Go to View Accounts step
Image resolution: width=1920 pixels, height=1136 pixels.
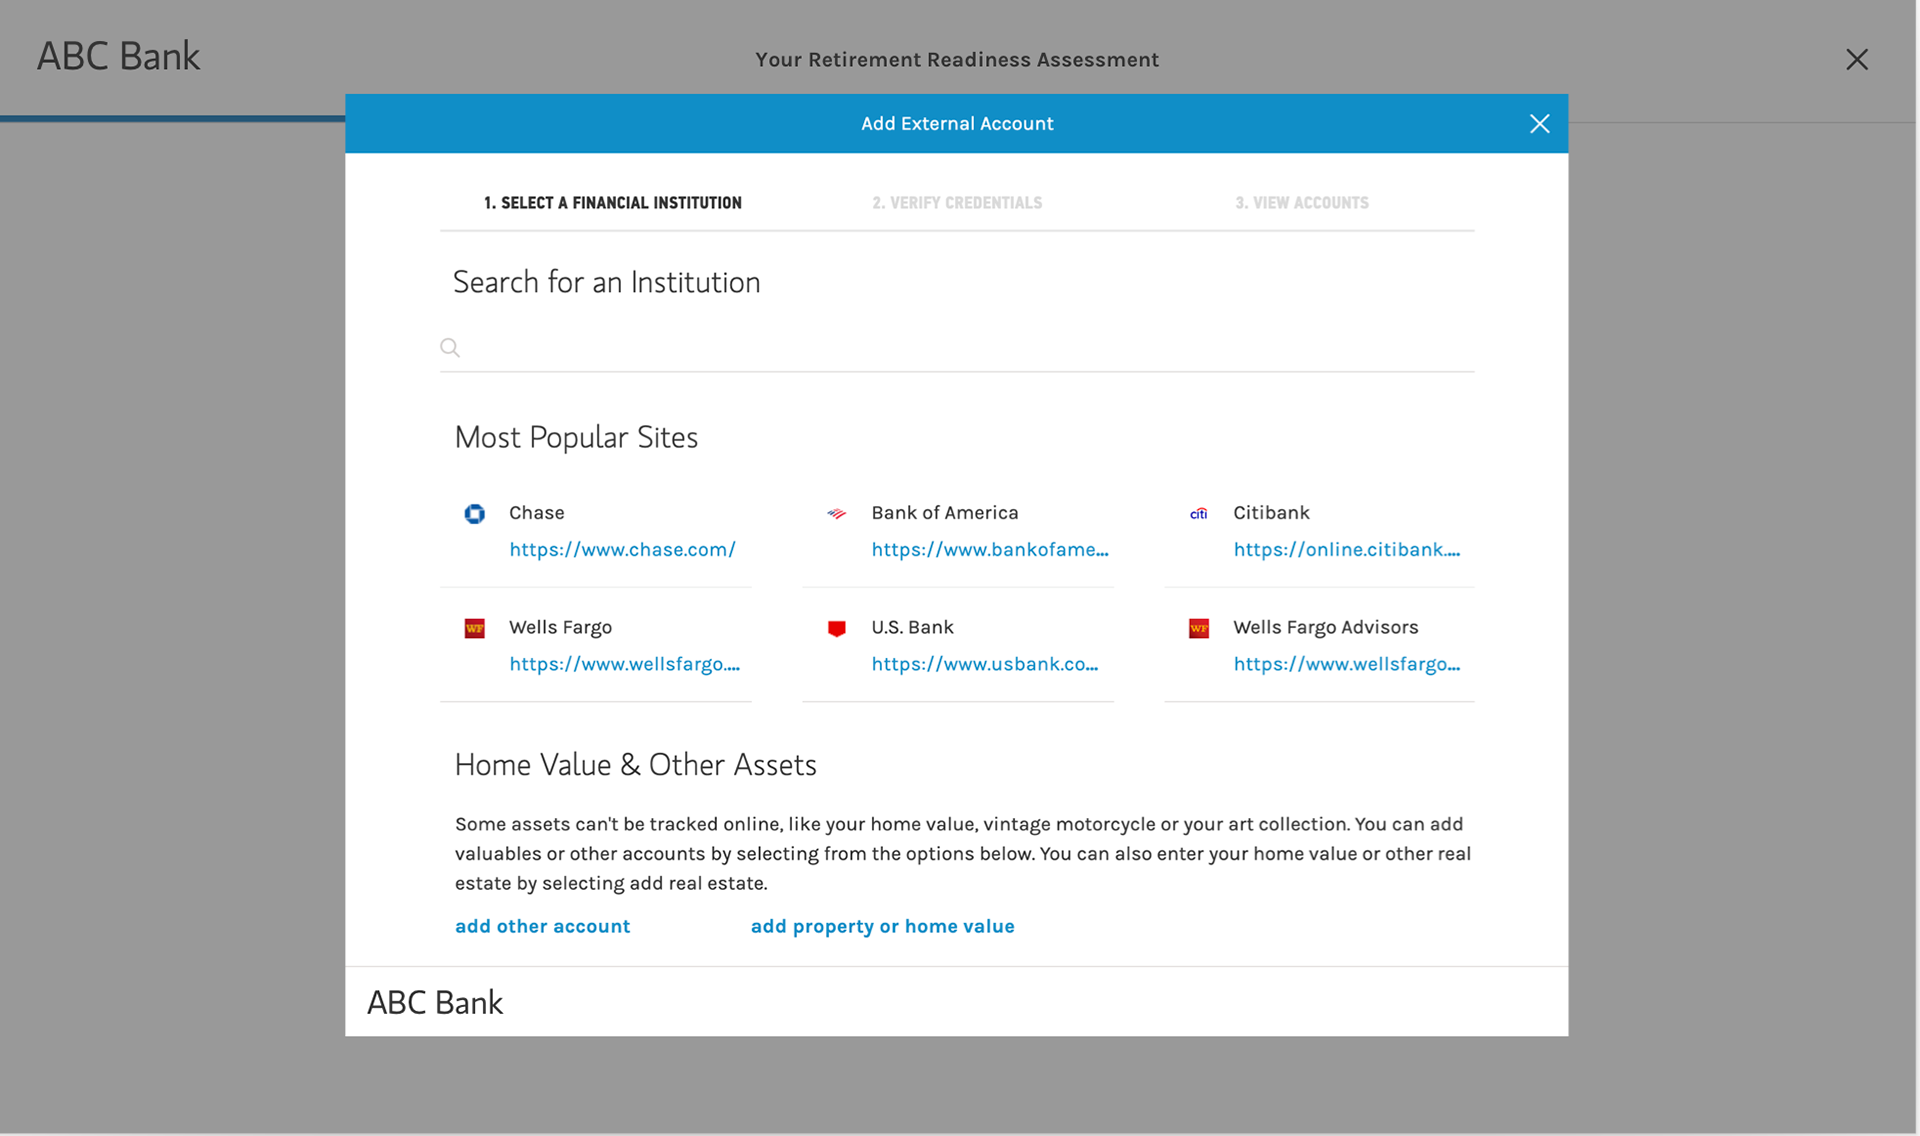point(1302,203)
